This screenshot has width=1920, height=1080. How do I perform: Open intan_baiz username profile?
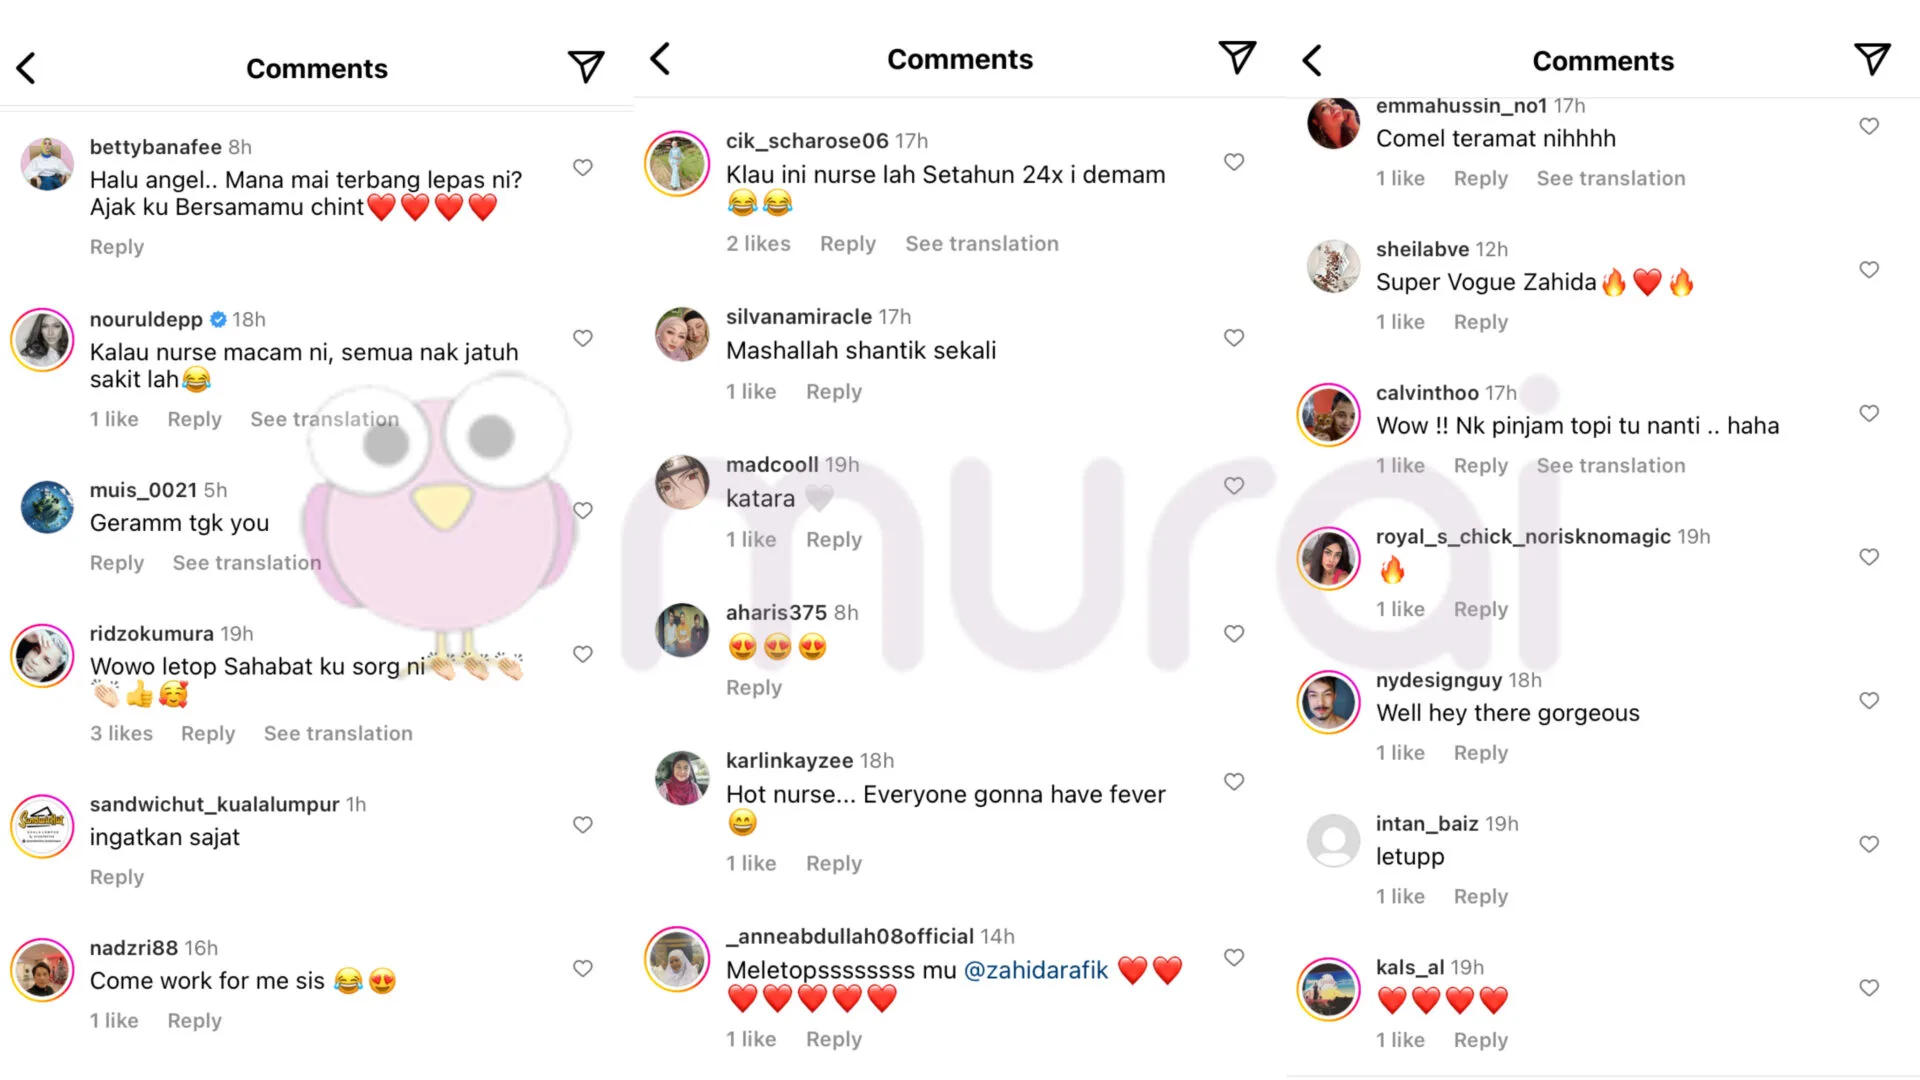pos(1426,823)
